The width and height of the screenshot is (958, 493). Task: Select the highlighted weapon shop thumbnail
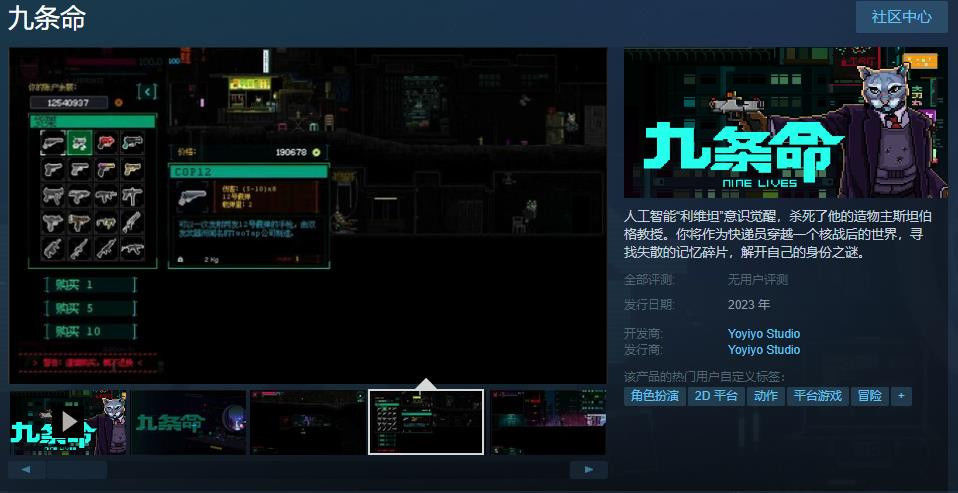click(426, 422)
